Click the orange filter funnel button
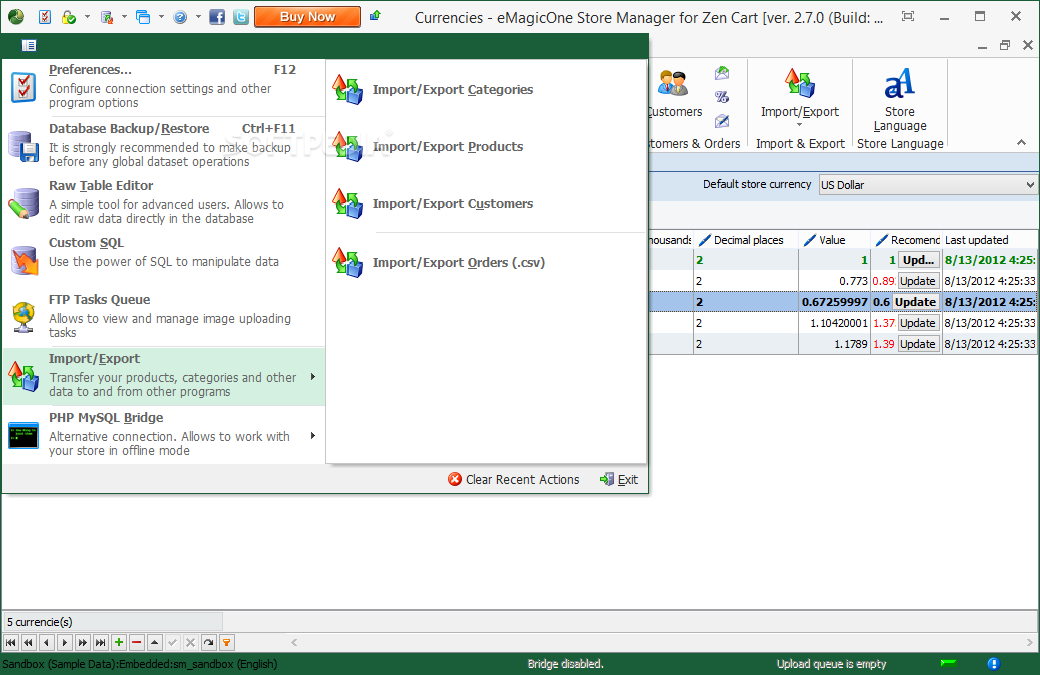Viewport: 1040px width, 675px height. [226, 643]
